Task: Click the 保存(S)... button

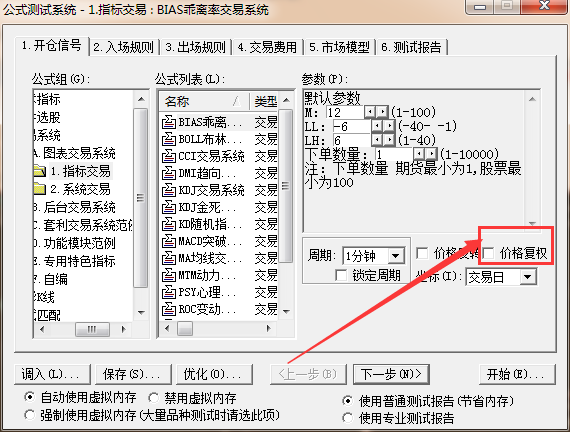Action: [133, 374]
